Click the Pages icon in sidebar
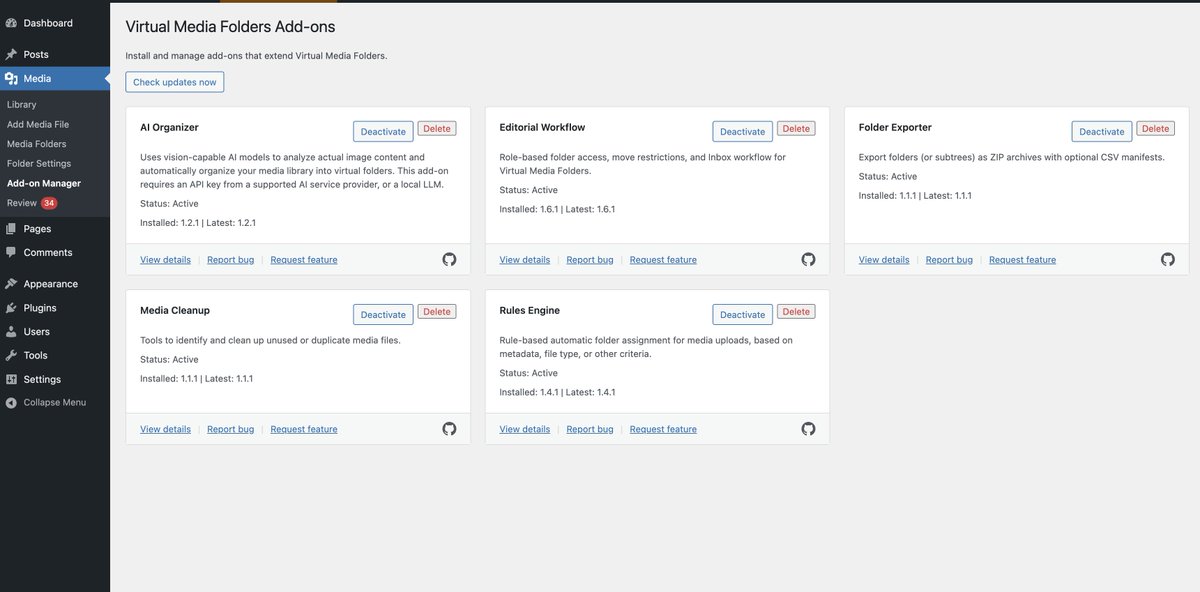The width and height of the screenshot is (1200, 592). tap(11, 229)
